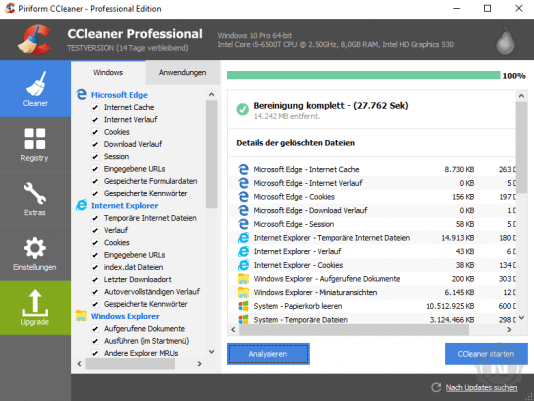Uncheck Temporäre Internet Dateien checkbox
The image size is (534, 401).
pyautogui.click(x=95, y=218)
